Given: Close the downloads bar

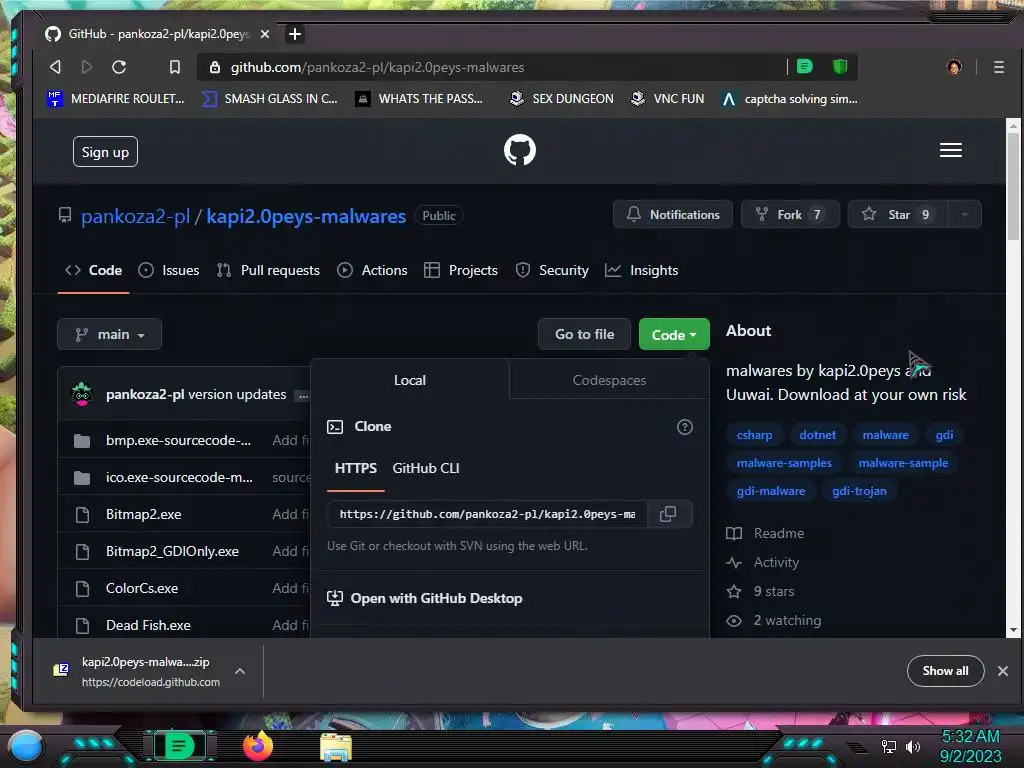Looking at the screenshot, I should 1002,671.
